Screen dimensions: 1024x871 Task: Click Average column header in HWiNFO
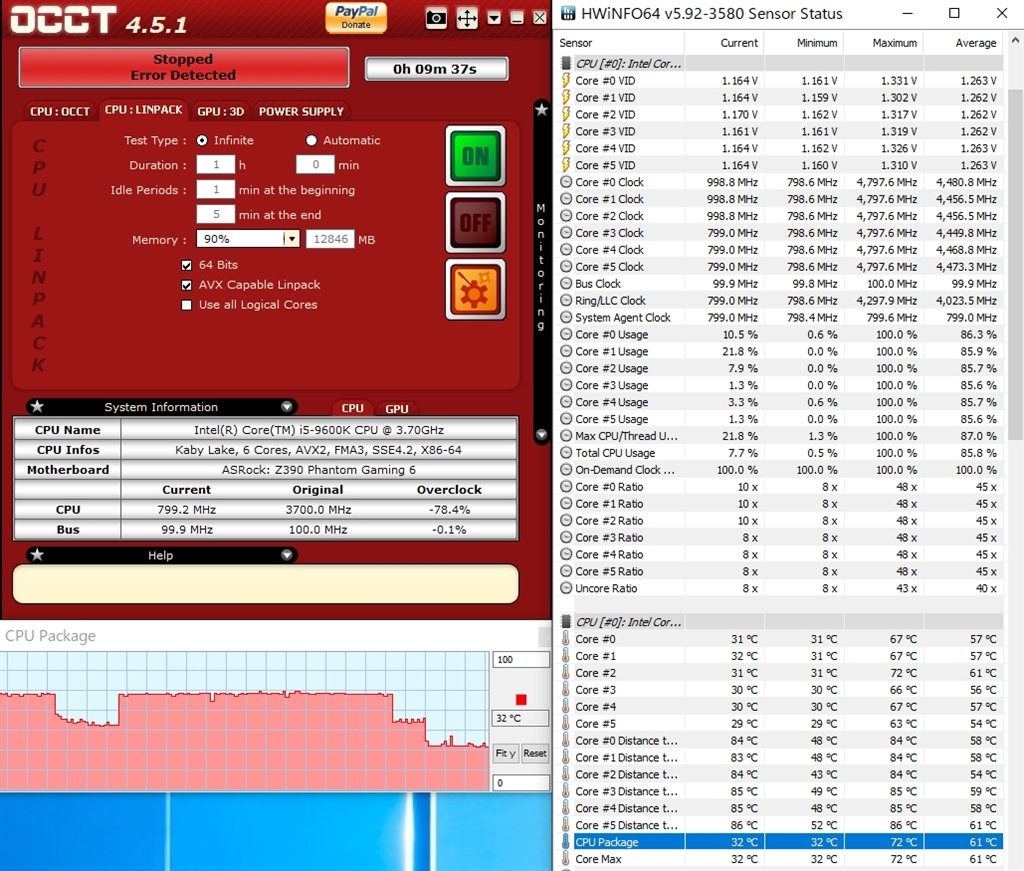[963, 42]
